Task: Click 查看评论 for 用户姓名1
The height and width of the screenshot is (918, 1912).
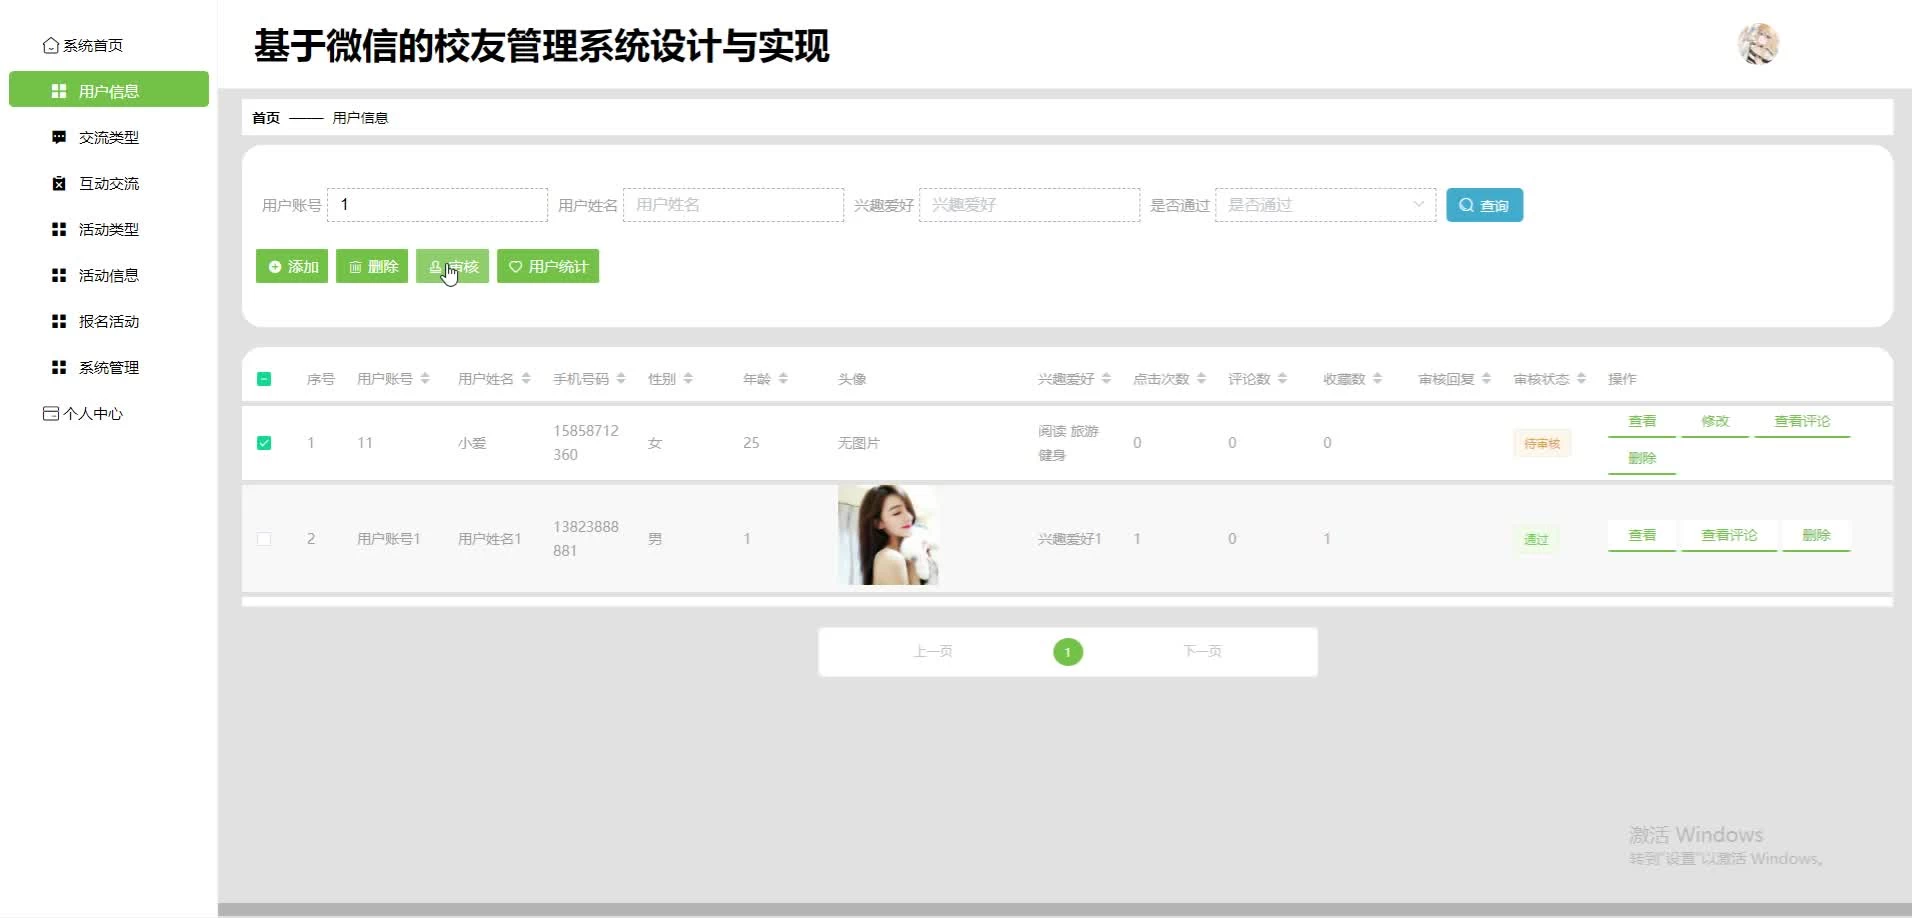Action: [1729, 536]
